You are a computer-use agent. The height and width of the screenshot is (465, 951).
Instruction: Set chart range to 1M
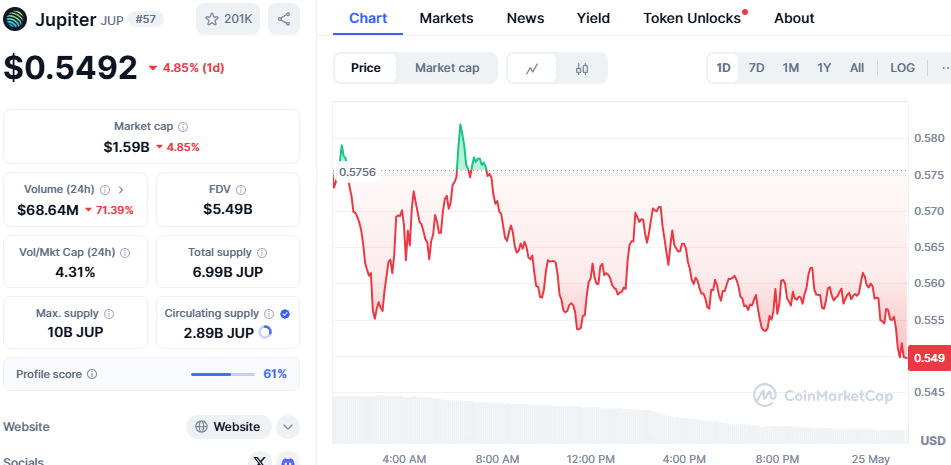(790, 68)
